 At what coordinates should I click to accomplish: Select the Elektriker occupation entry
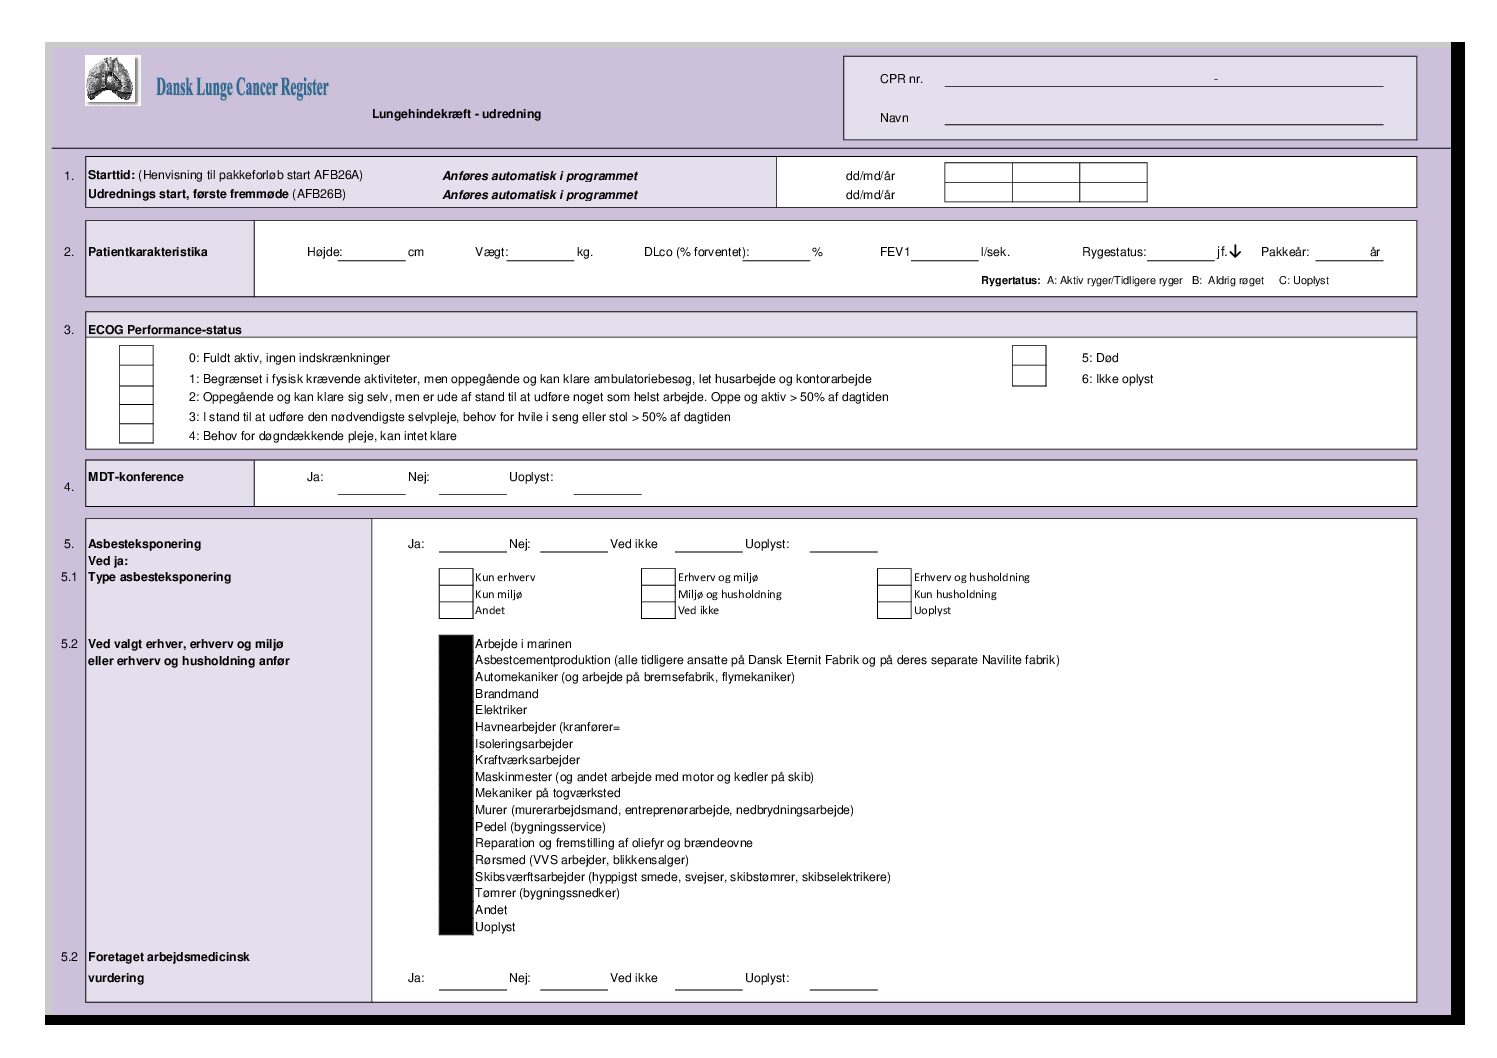coord(501,710)
